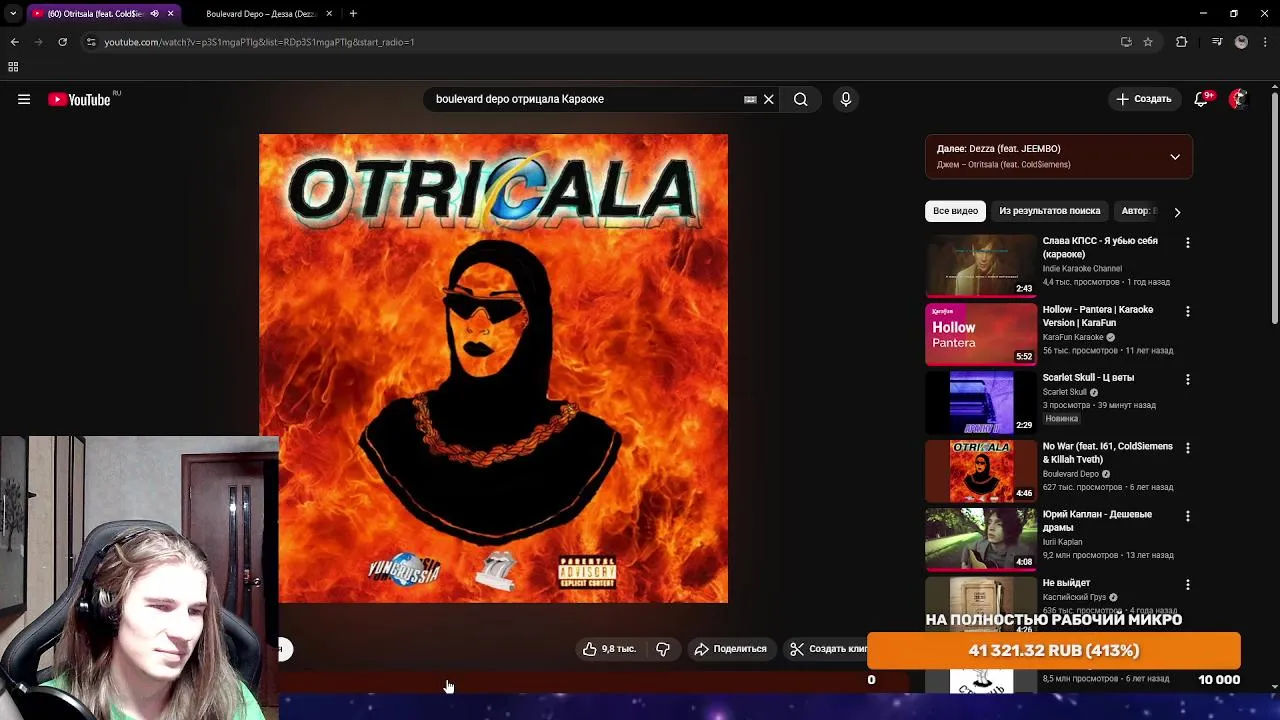This screenshot has height=720, width=1280.
Task: Click the Создать button
Action: point(1143,99)
